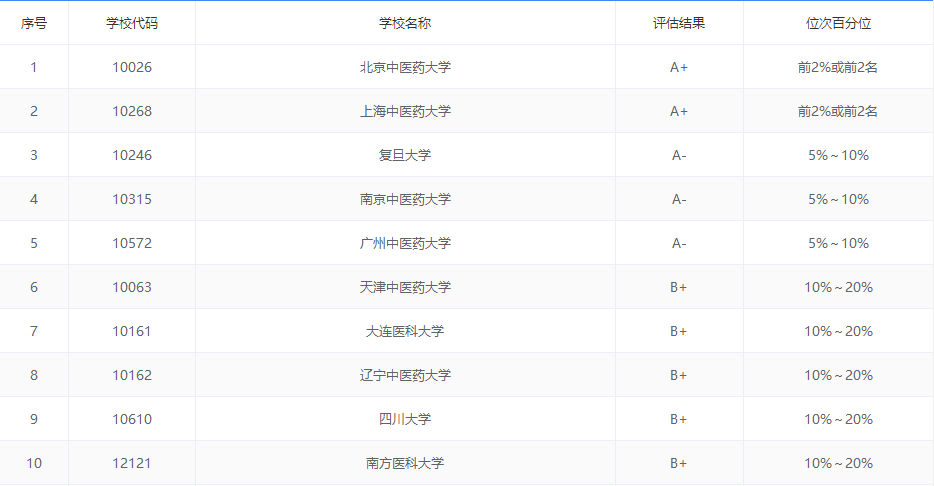Select the 四川大学 school name
The image size is (934, 486).
405,419
